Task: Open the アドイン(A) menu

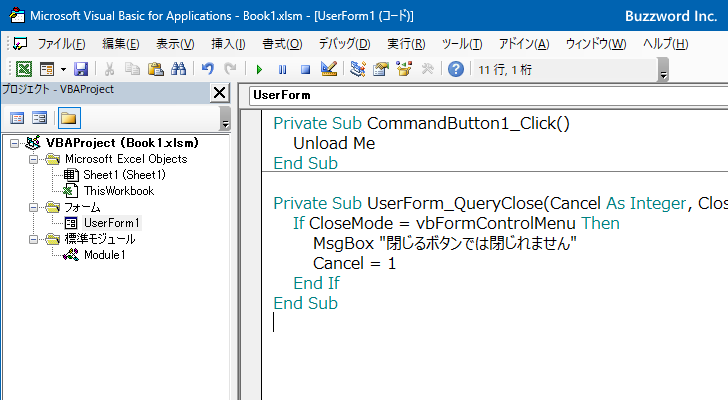Action: tap(524, 44)
